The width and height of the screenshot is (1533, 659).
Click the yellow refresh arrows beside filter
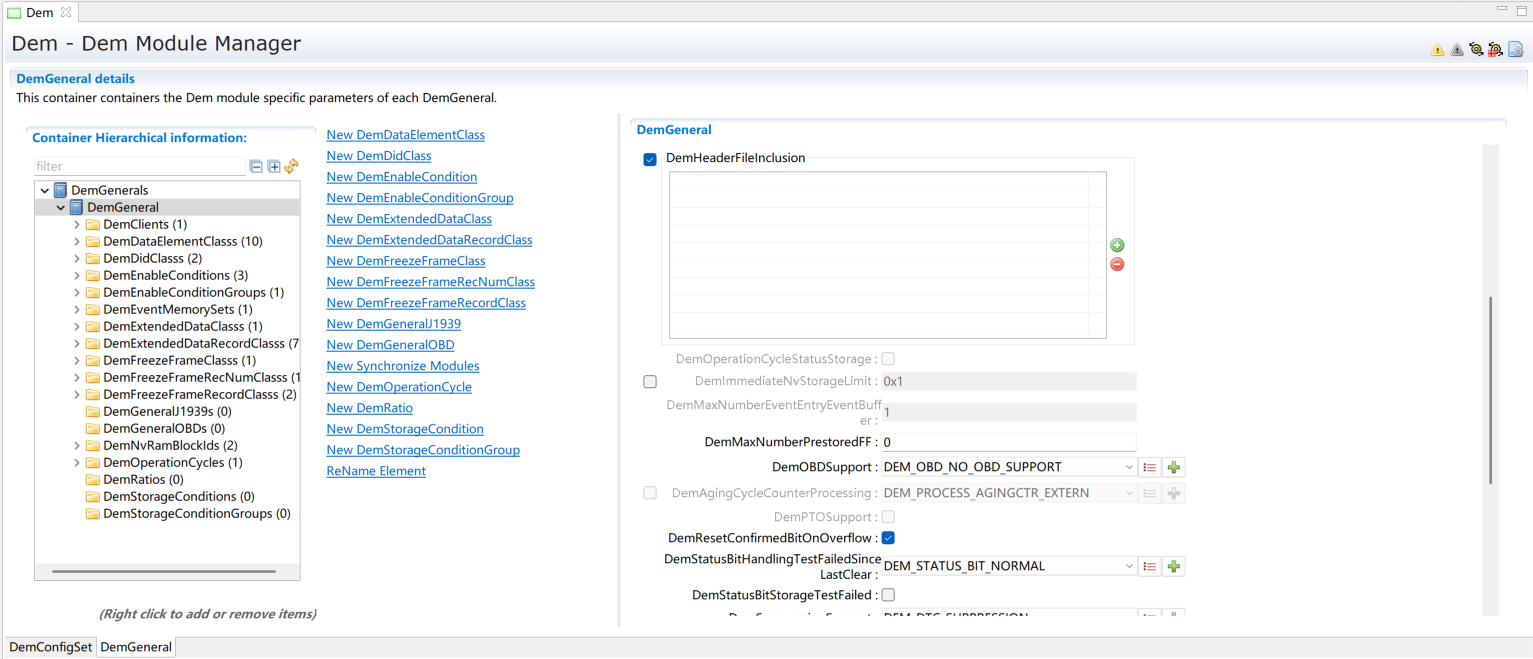click(292, 167)
